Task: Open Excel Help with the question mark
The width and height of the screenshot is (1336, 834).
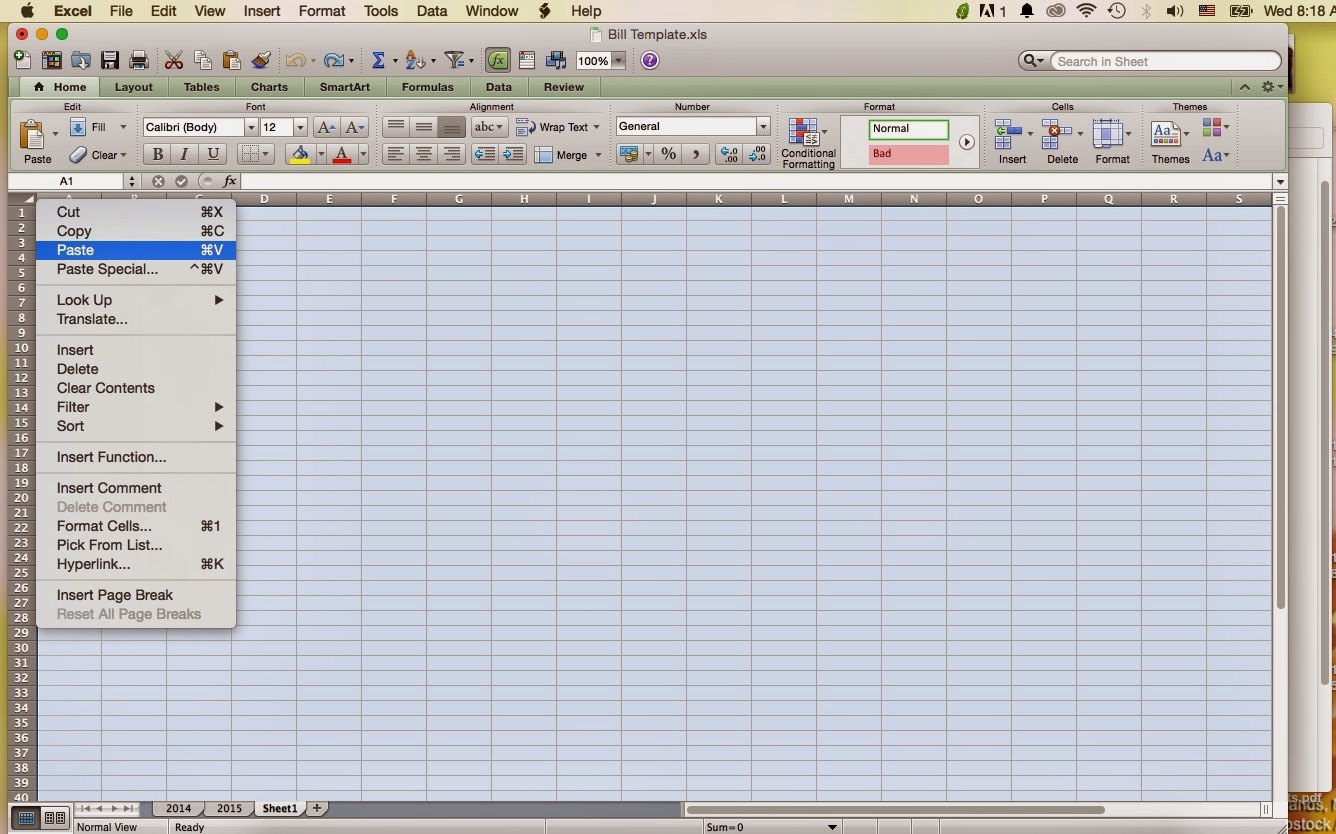Action: tap(650, 61)
